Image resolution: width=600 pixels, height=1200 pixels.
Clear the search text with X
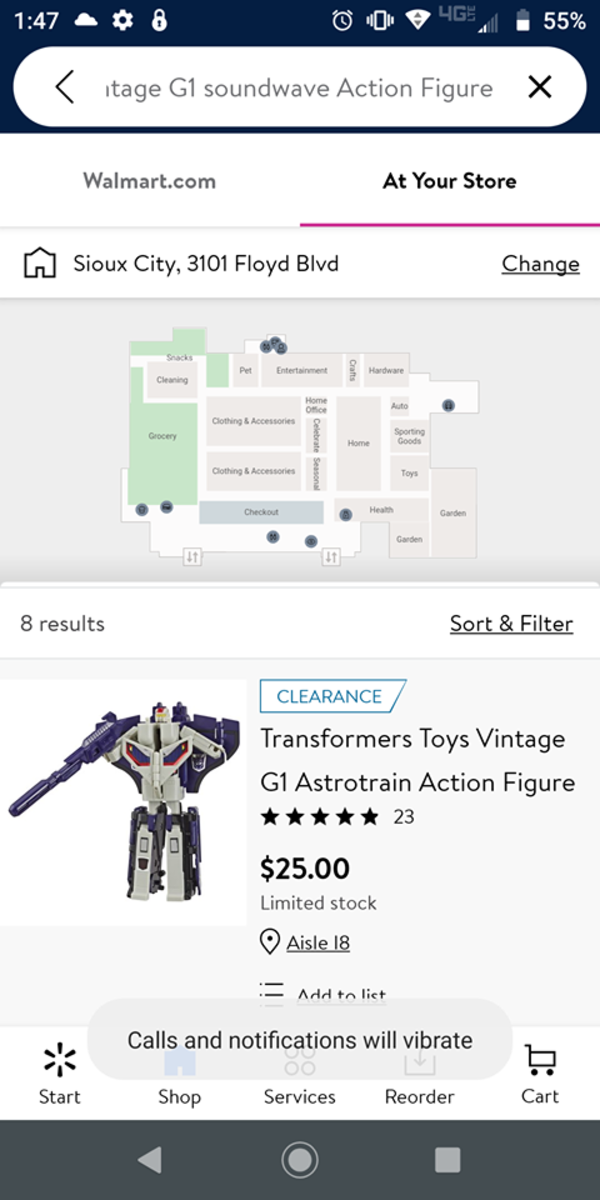click(x=539, y=88)
